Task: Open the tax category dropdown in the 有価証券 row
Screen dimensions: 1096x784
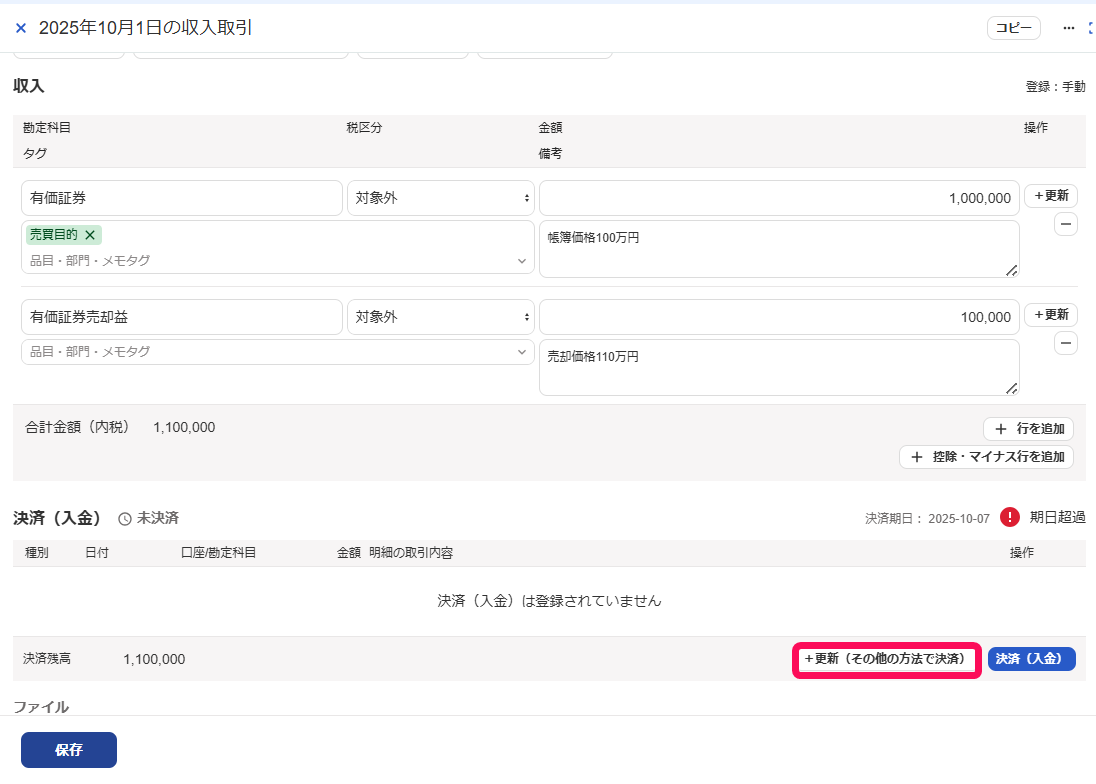Action: [440, 198]
